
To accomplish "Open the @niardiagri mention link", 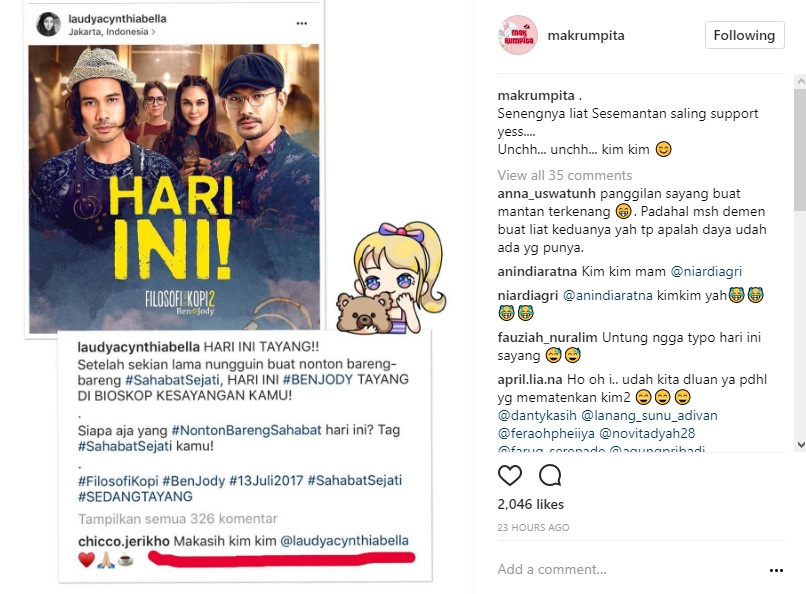I will [x=706, y=271].
